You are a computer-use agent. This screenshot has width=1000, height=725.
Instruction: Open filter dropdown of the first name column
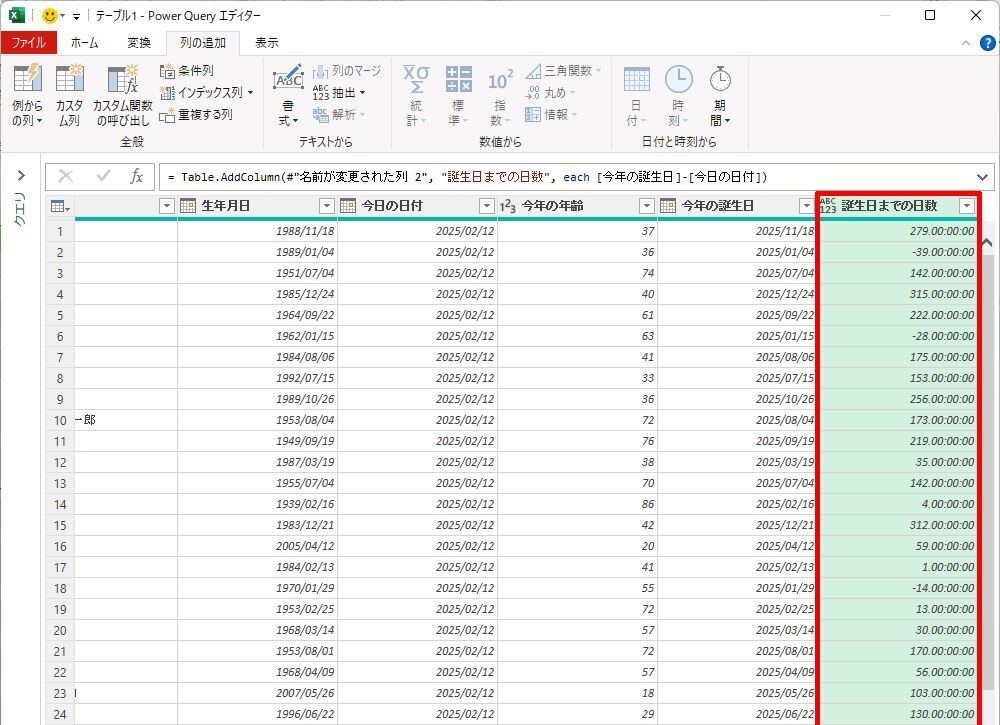(166, 206)
